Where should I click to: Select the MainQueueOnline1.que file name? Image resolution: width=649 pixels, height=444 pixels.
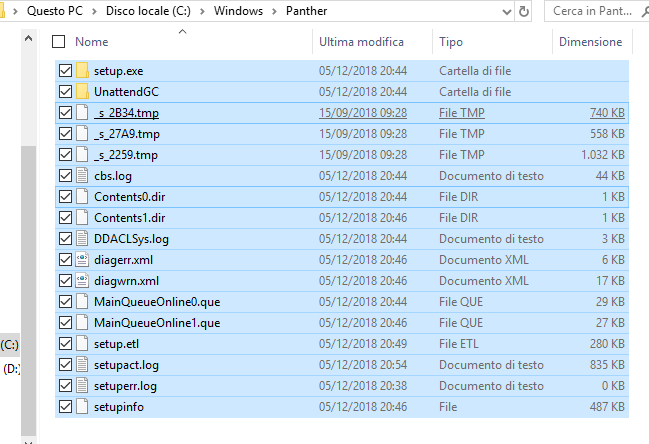(x=157, y=323)
